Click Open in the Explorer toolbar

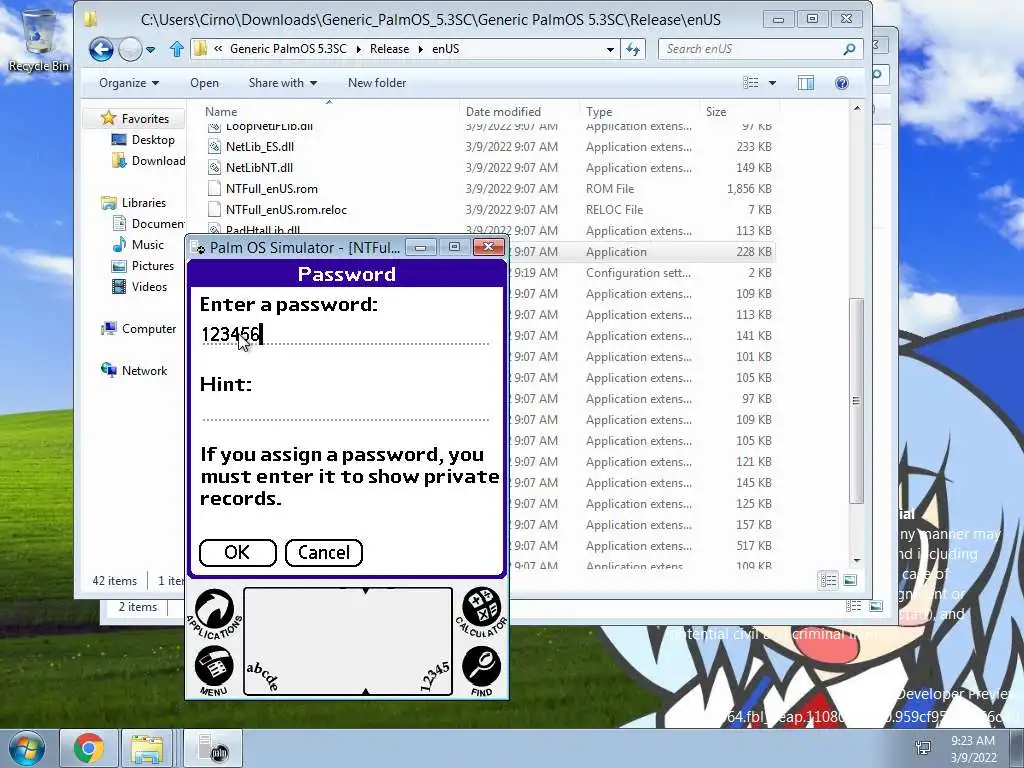(x=204, y=83)
